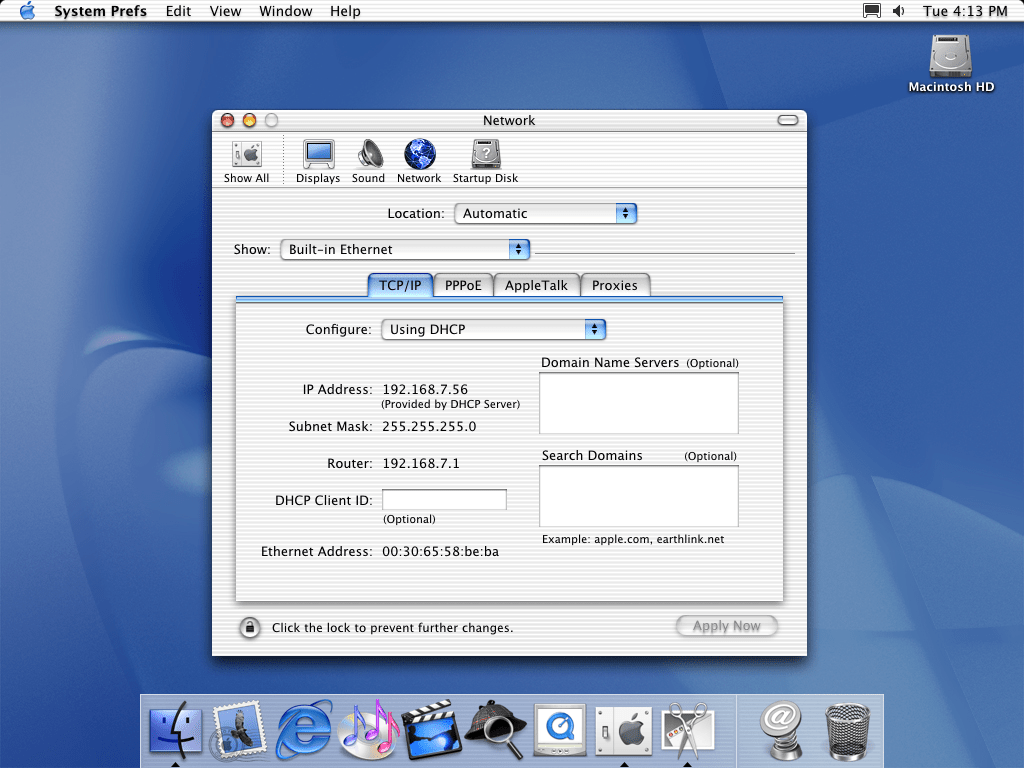Expand the Location dropdown
1024x768 pixels.
[x=545, y=213]
